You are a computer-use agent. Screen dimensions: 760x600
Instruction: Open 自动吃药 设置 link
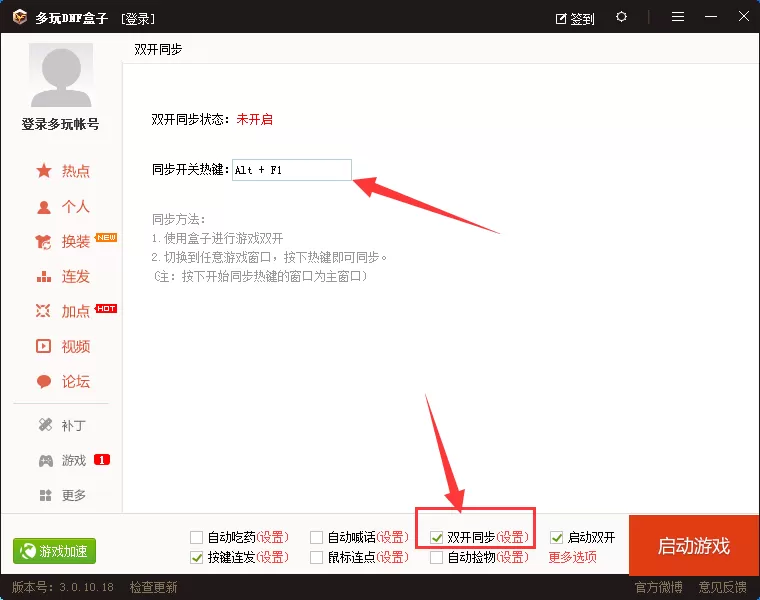[x=272, y=537]
